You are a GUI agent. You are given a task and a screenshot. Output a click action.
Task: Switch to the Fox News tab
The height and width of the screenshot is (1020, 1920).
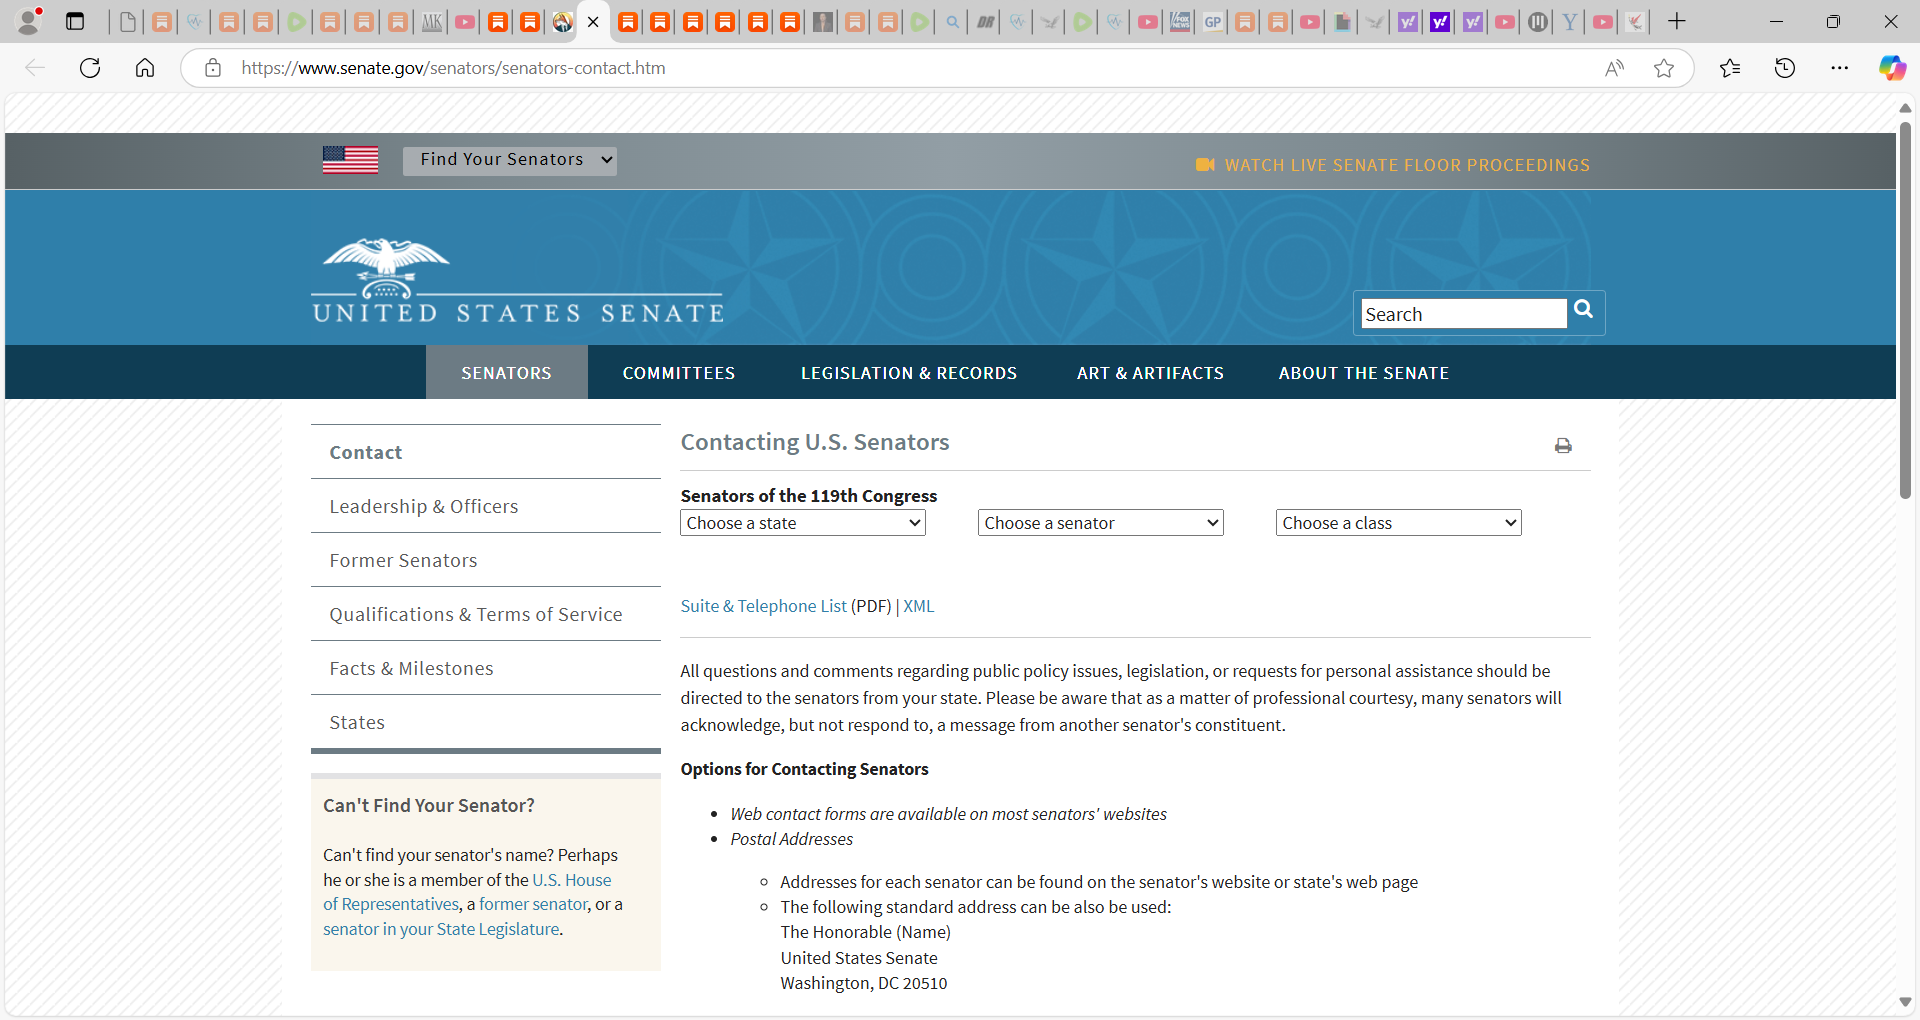click(1180, 22)
